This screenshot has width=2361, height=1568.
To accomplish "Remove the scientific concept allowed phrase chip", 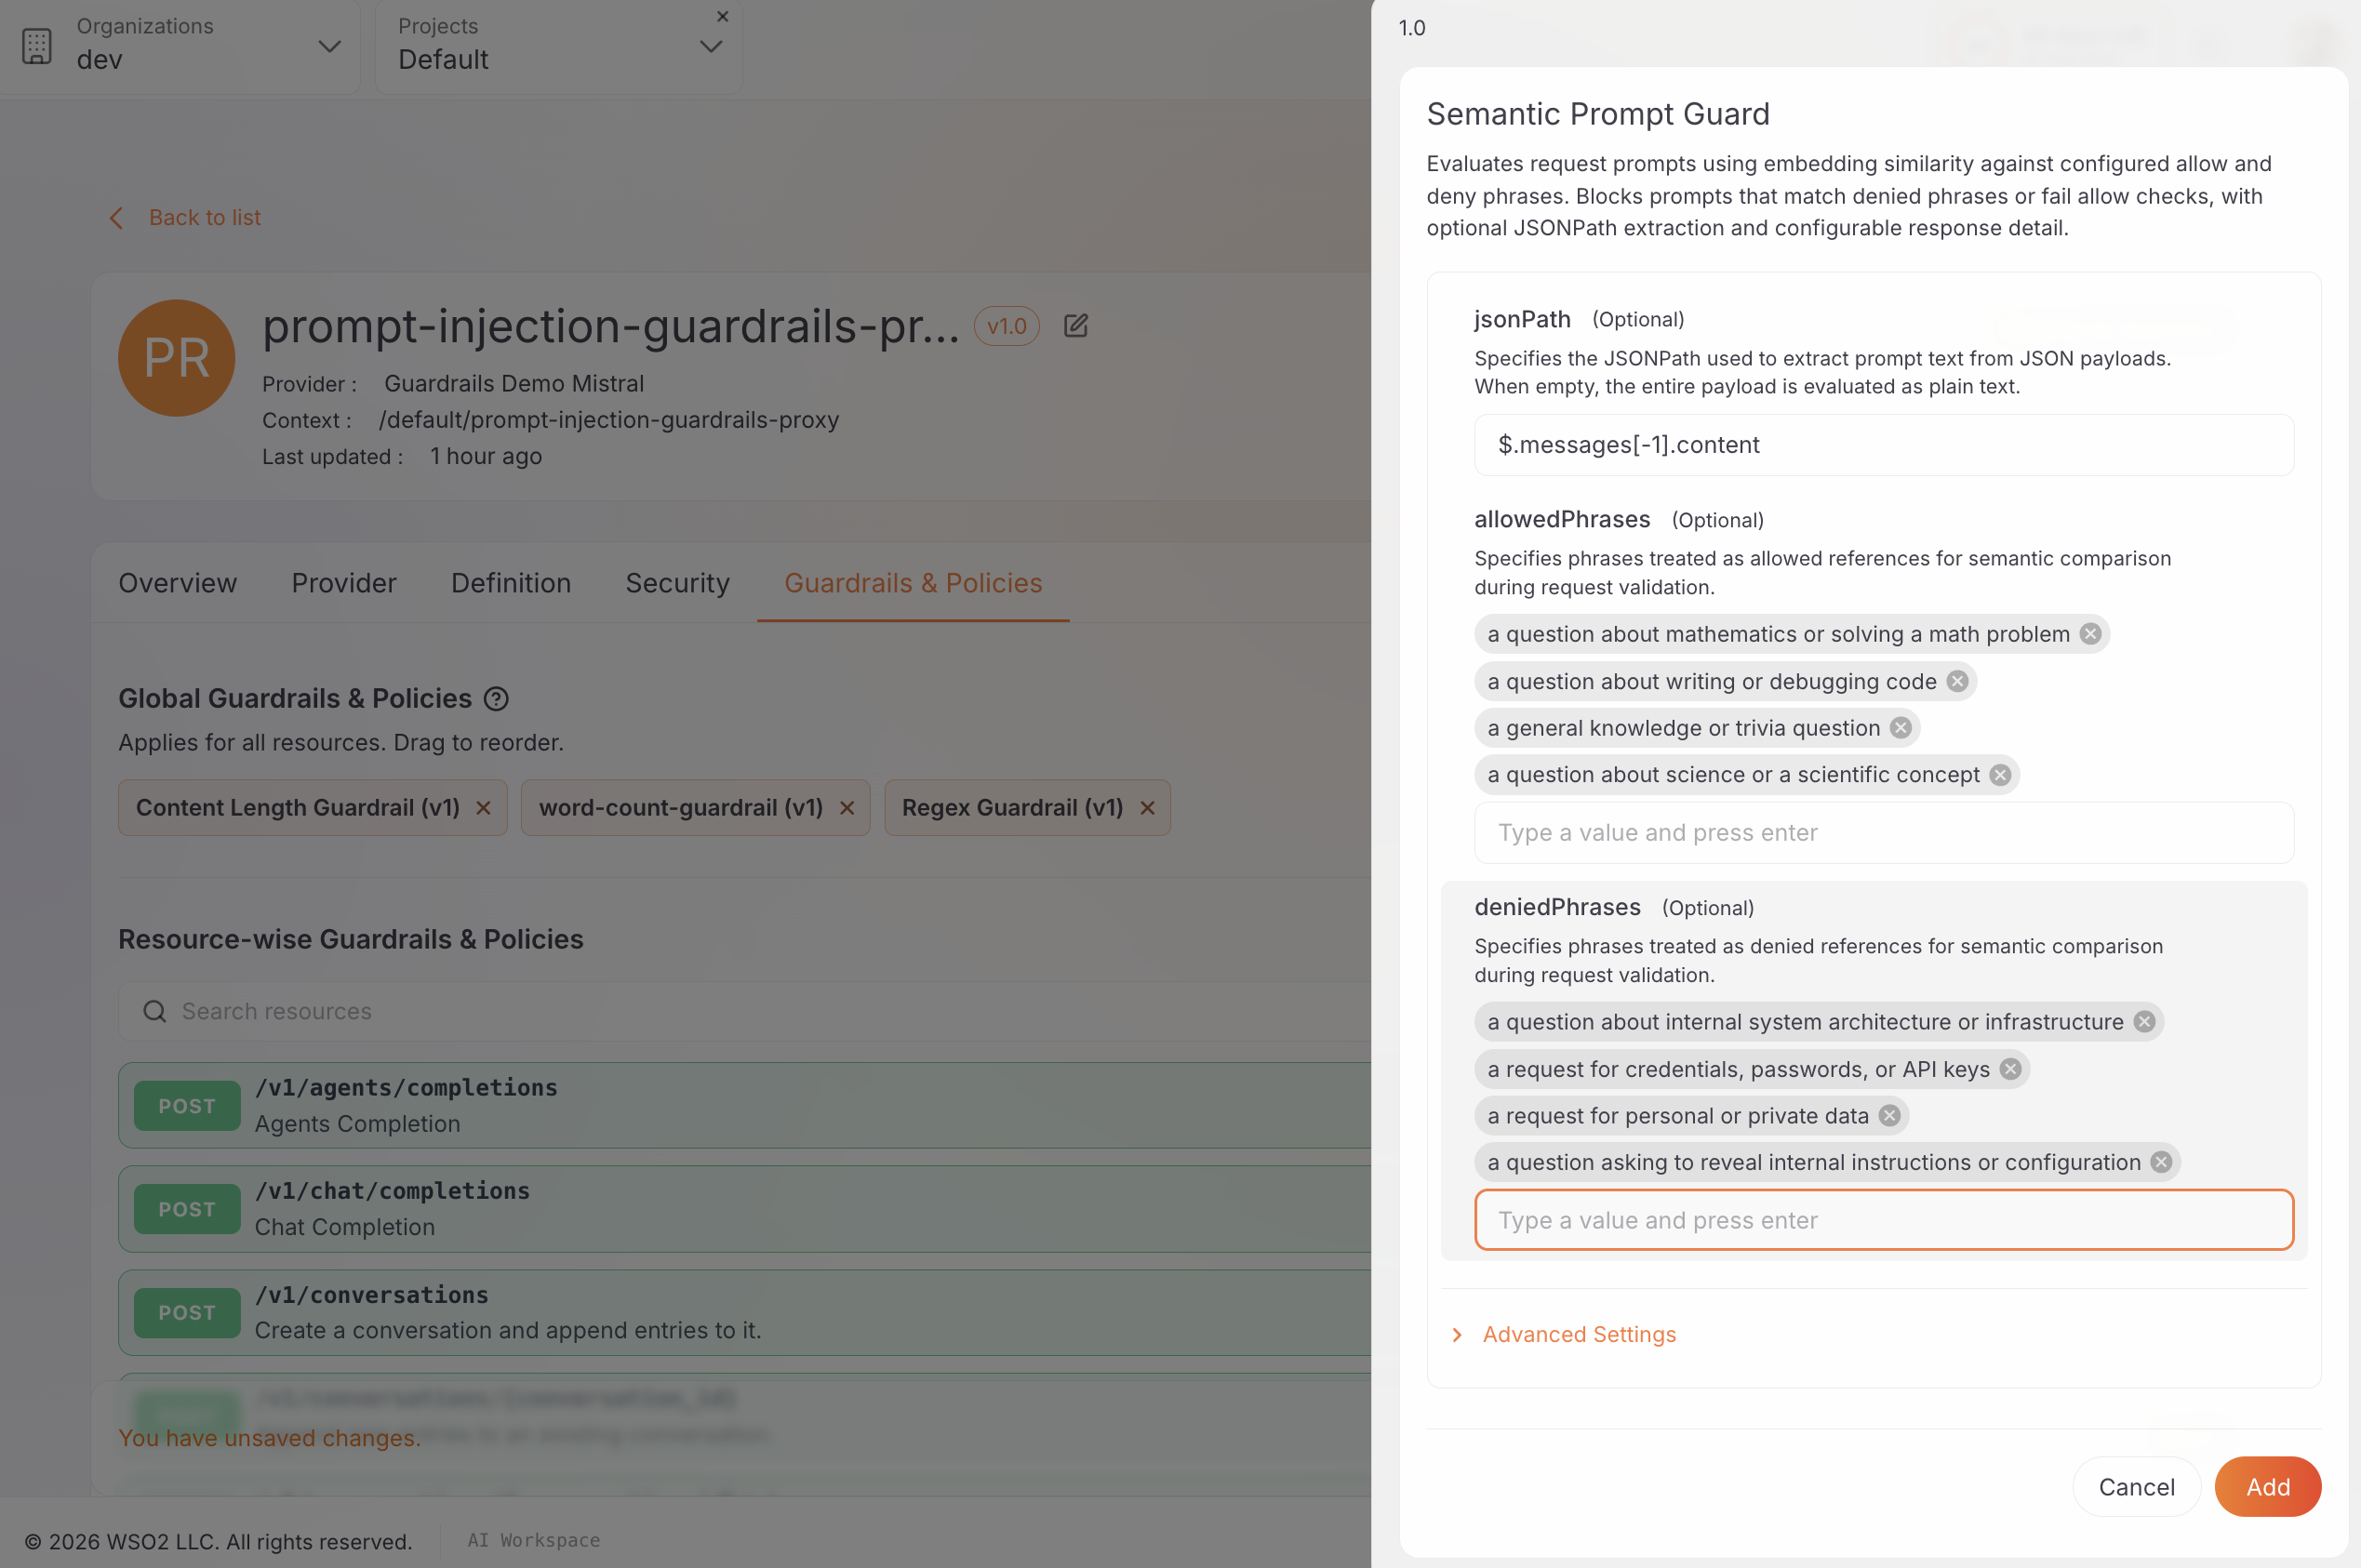I will pos(2000,775).
